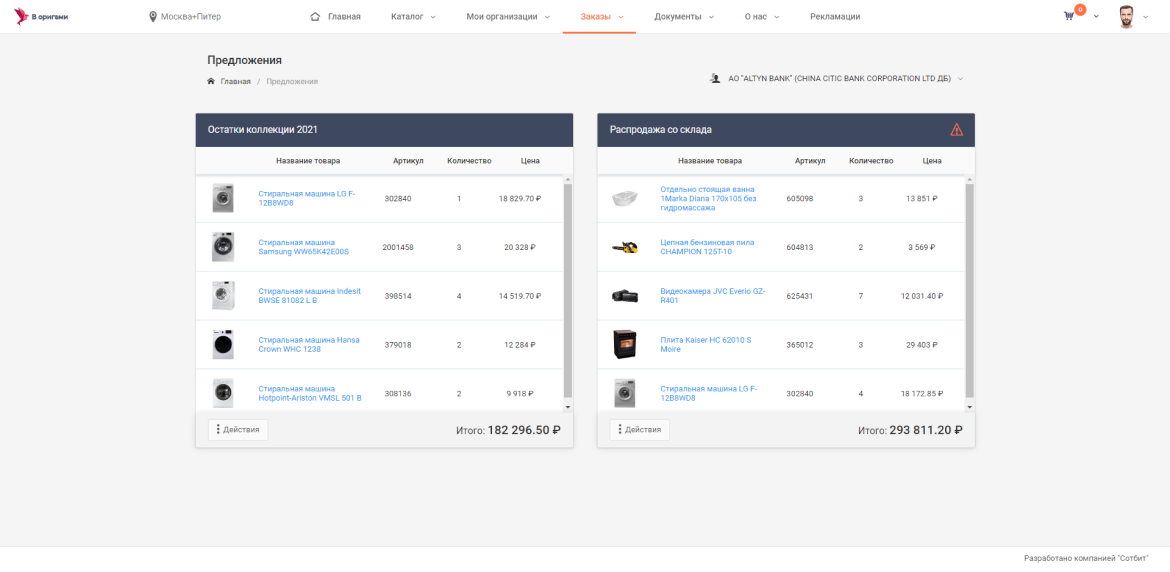
Task: Click the home icon beside Главная menu item
Action: coord(315,16)
